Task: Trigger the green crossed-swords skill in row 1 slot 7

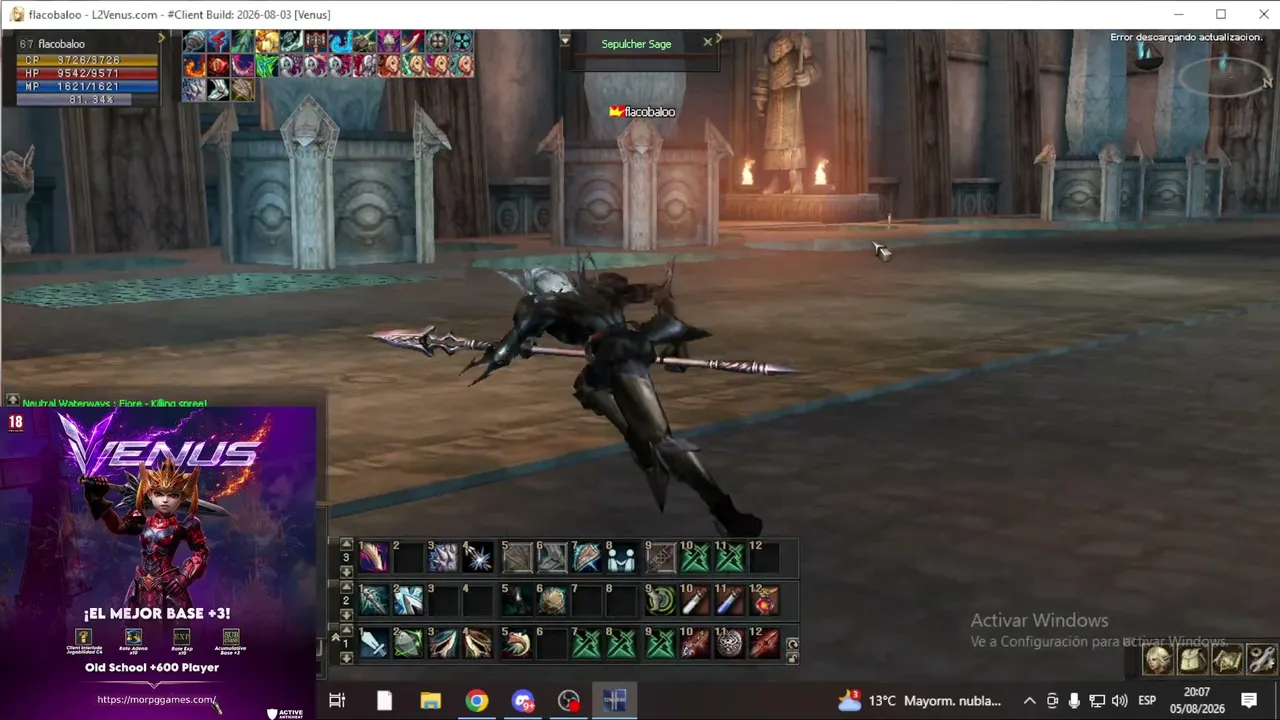Action: (587, 643)
